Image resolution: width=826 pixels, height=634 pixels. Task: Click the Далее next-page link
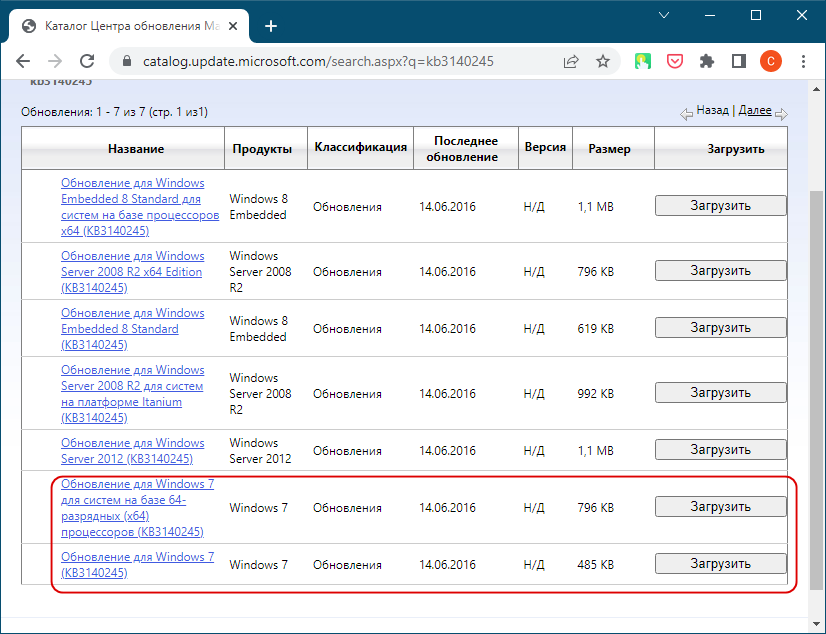tap(755, 110)
